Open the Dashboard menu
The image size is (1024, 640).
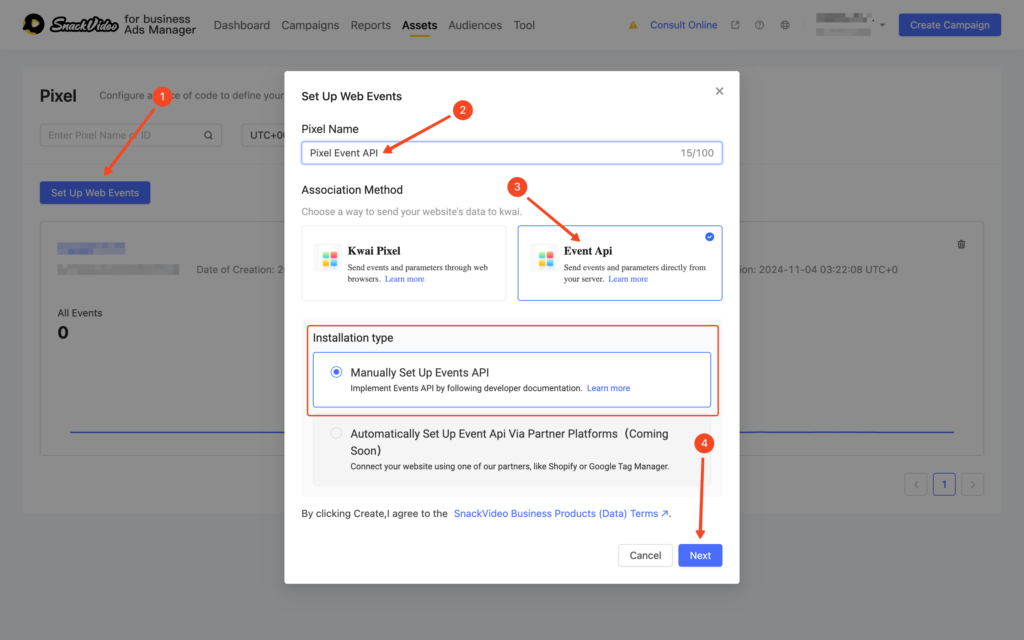click(x=242, y=25)
